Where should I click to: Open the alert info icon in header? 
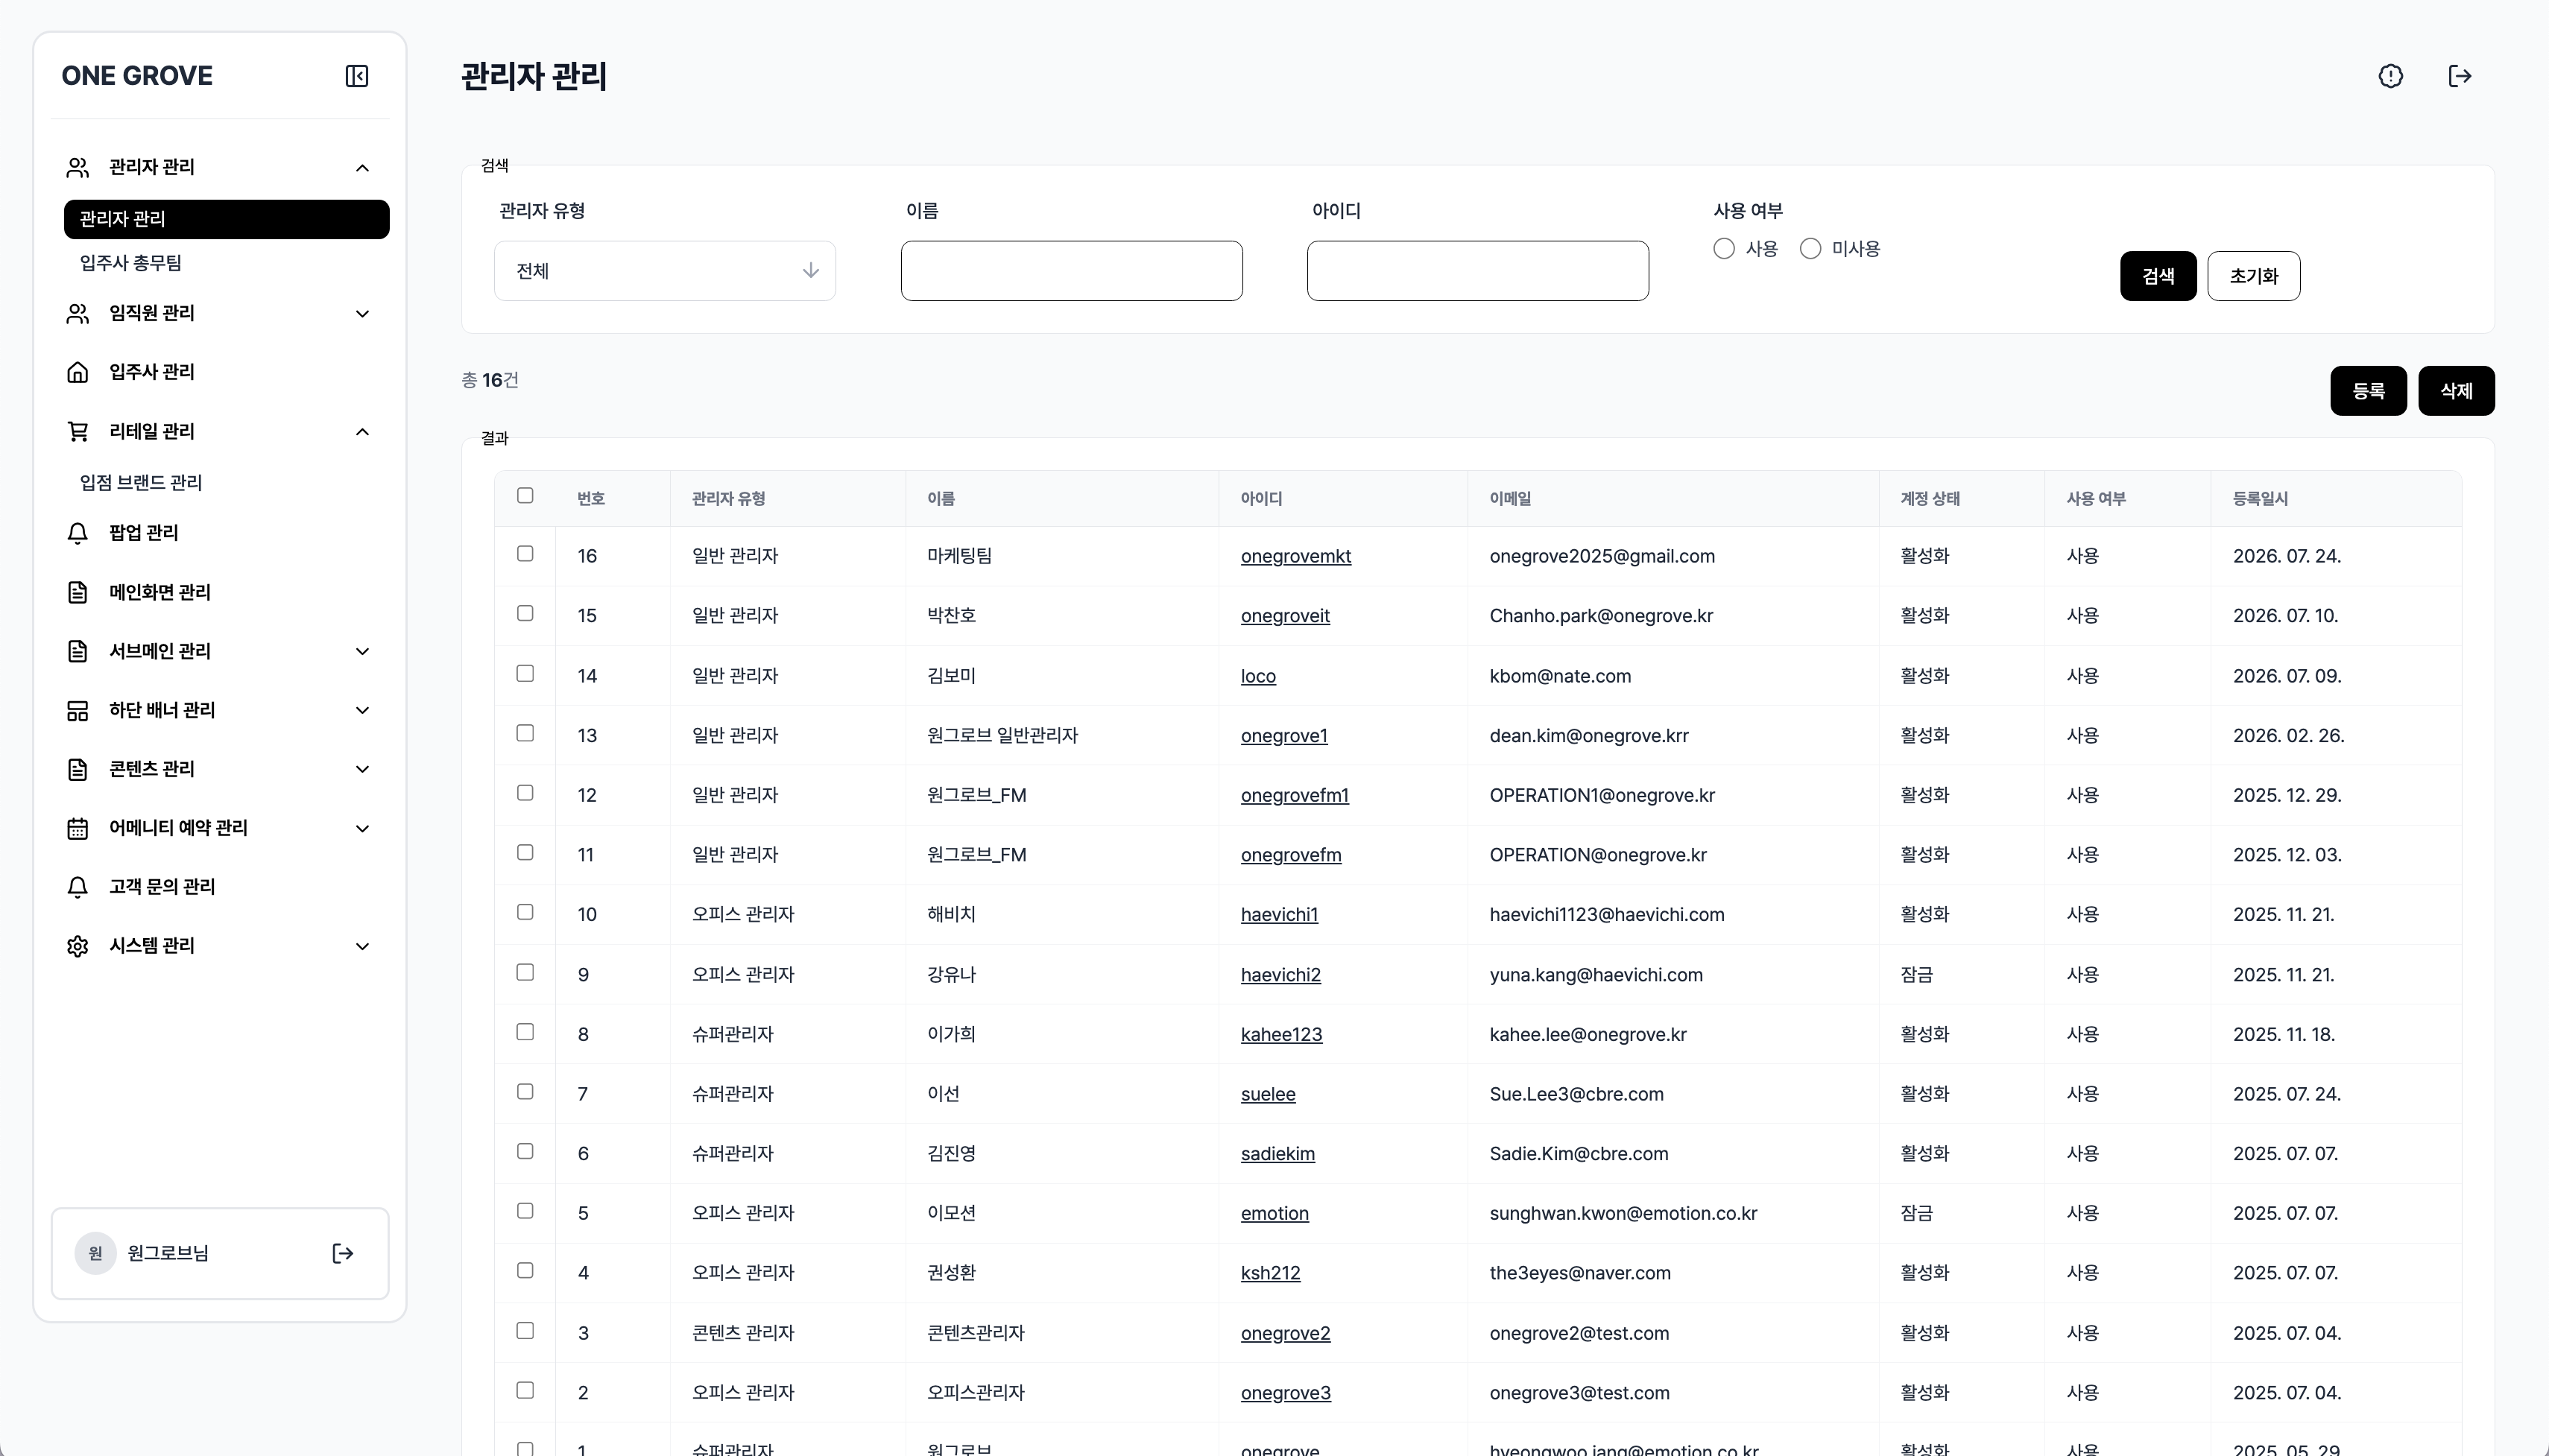coord(2390,76)
